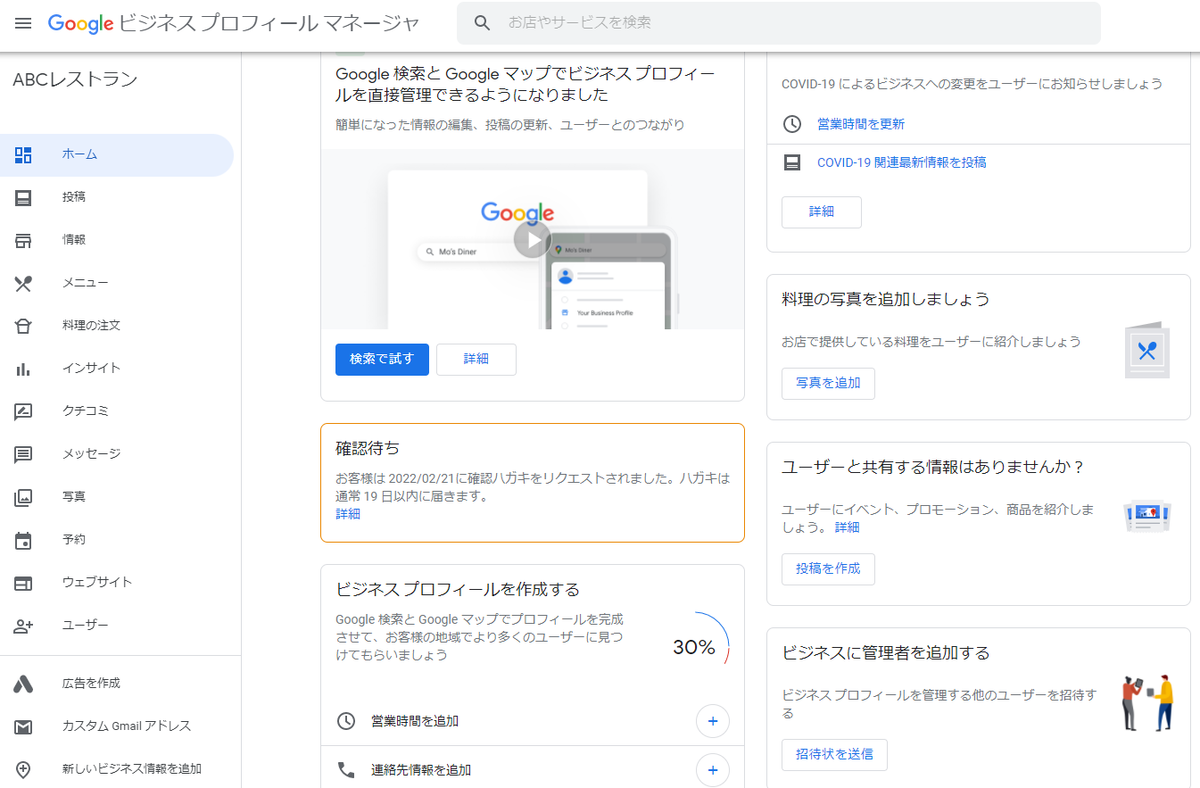The image size is (1200, 788).
Task: Open the 予約 sidebar entry
Action: [117, 540]
